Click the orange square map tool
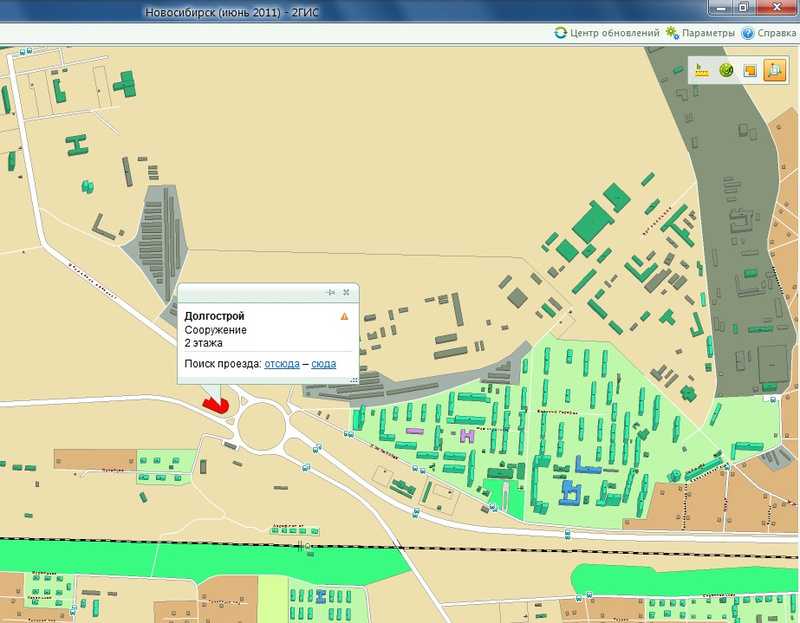This screenshot has width=800, height=623. coord(750,70)
